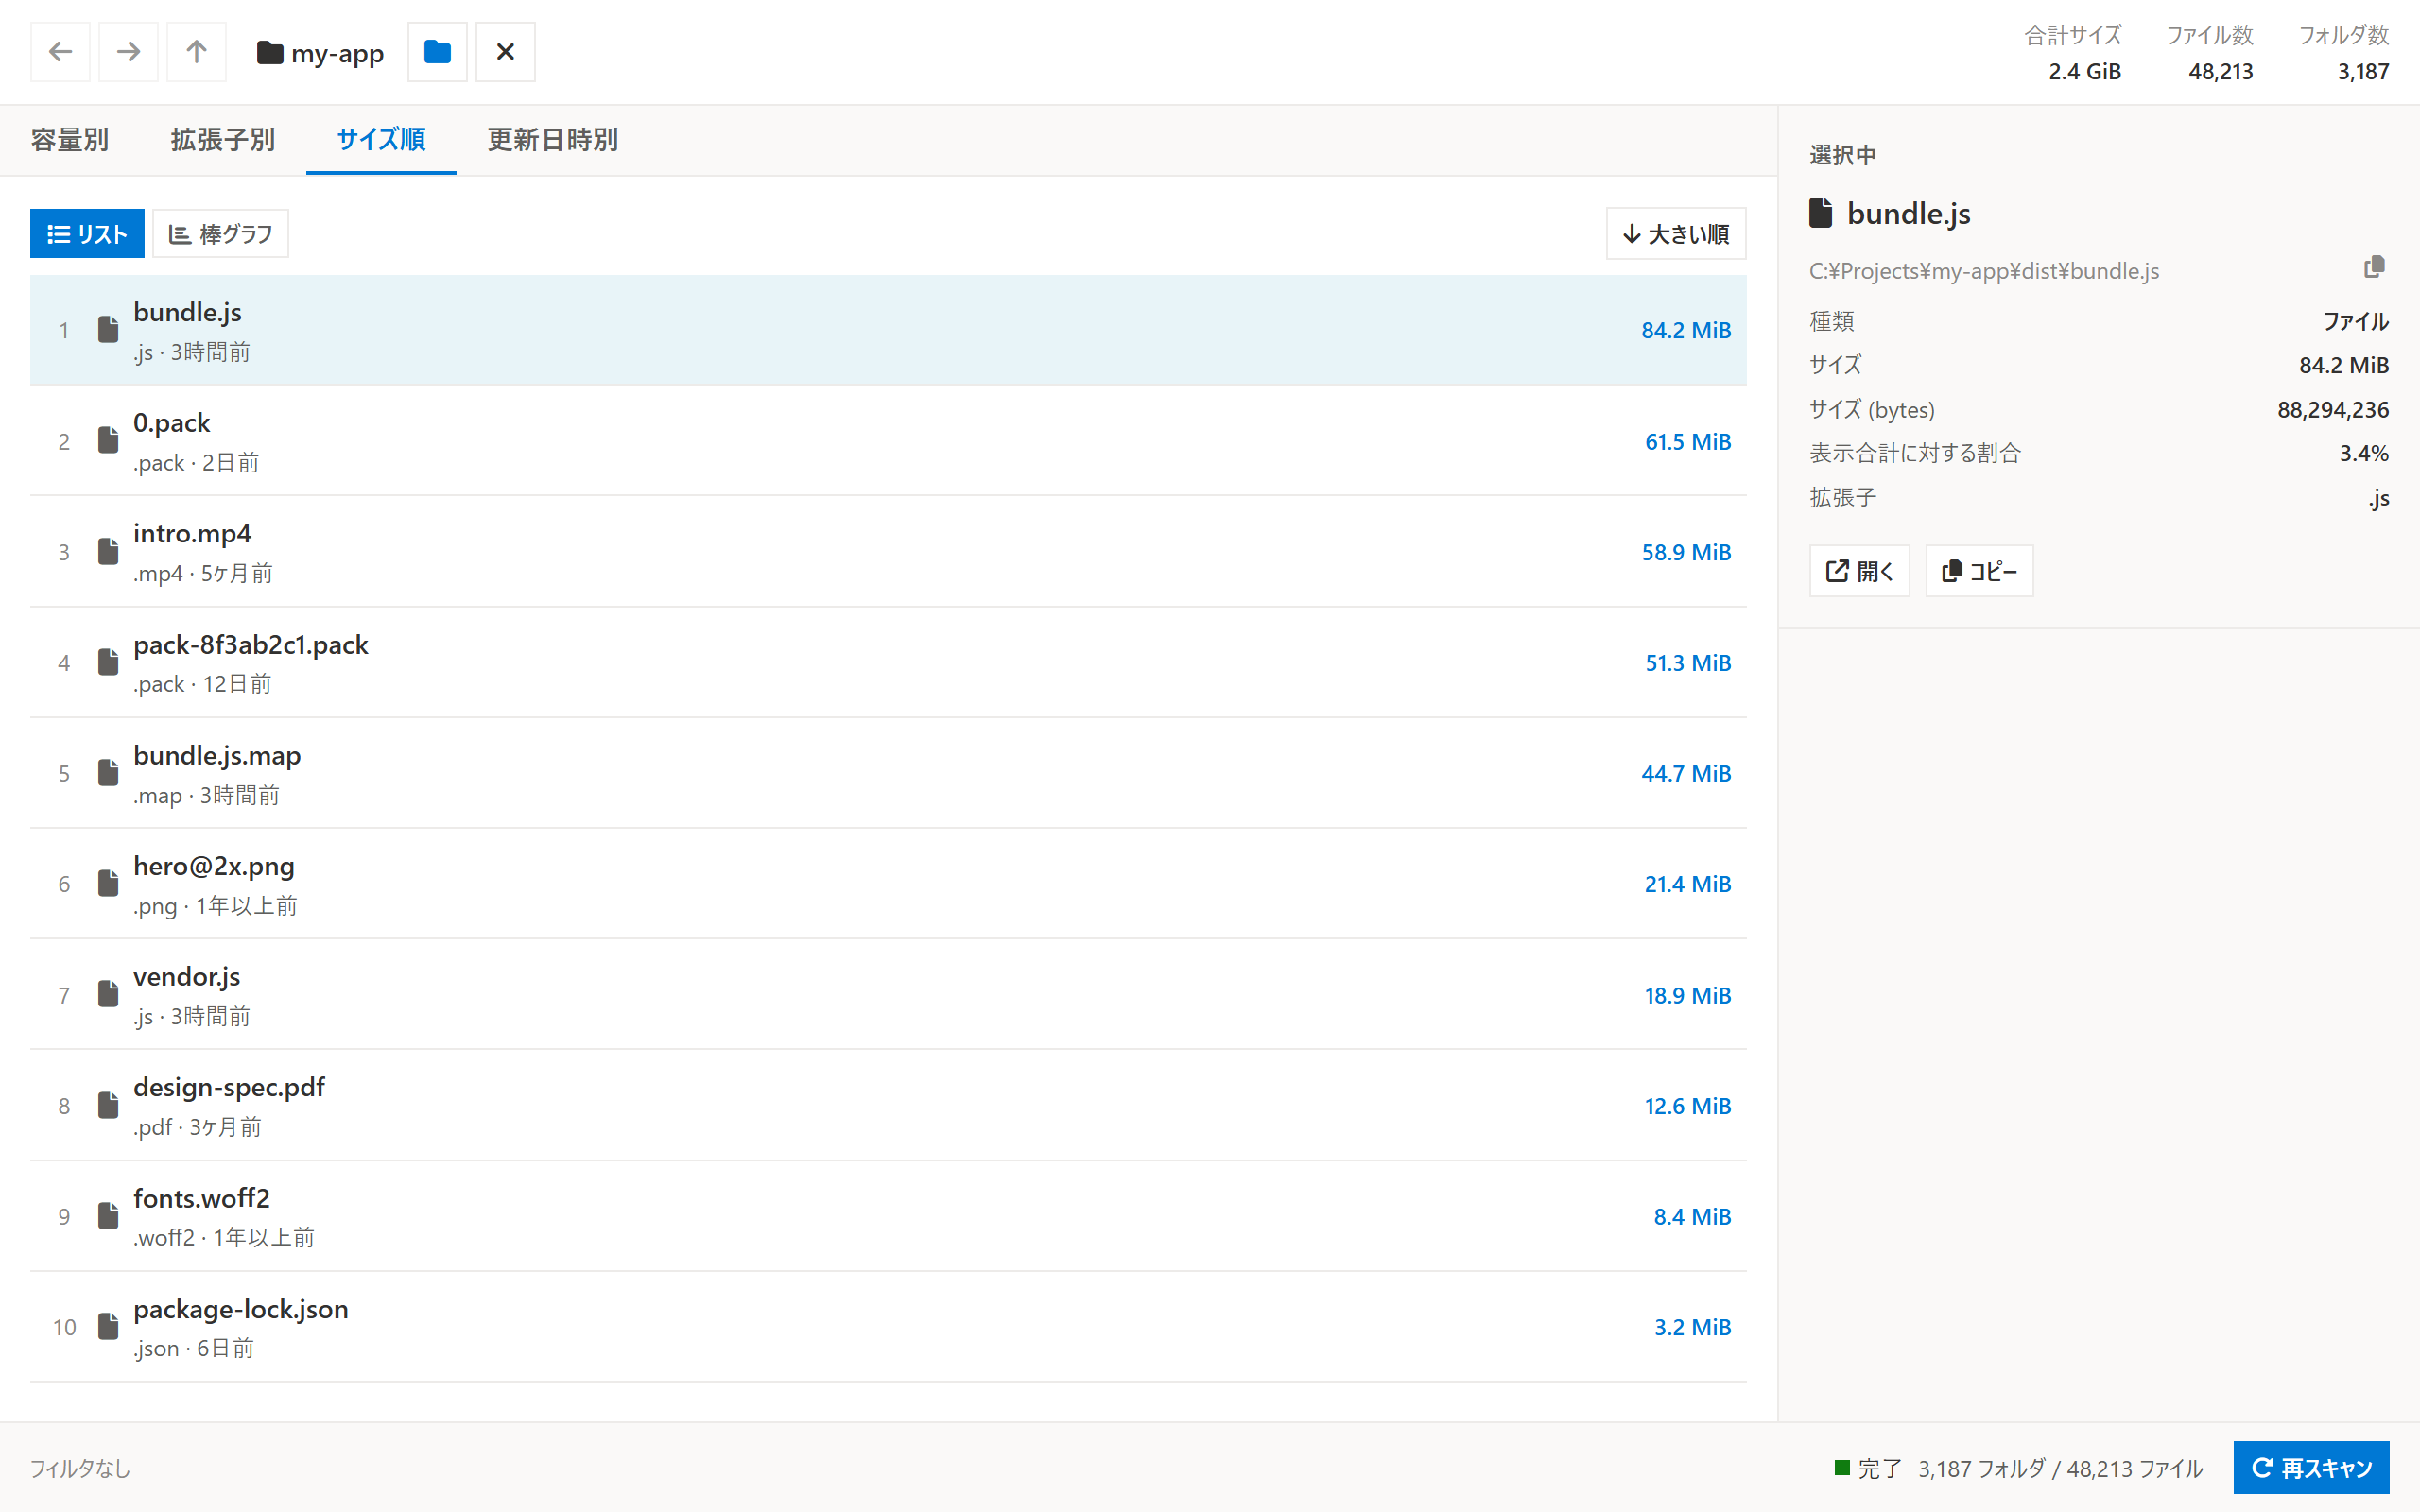Click file icon next to intro.mp4
The image size is (2420, 1512).
108,551
